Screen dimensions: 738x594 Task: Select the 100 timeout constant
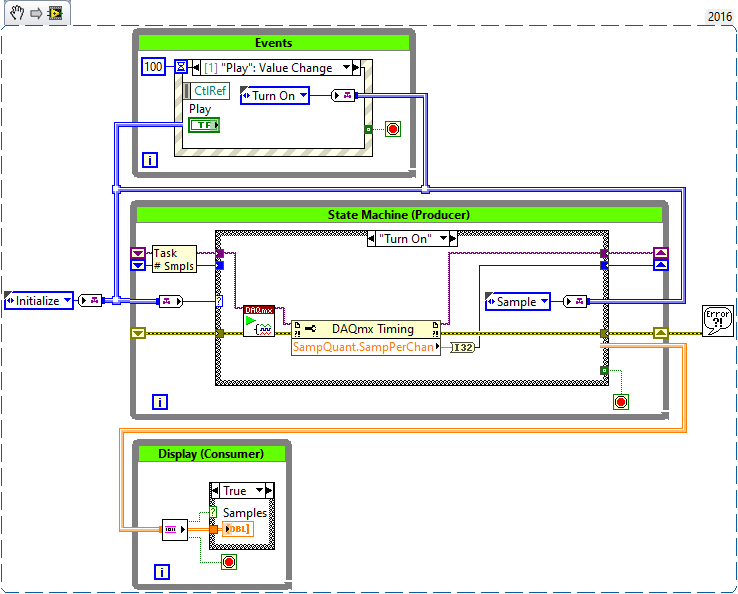(x=153, y=66)
